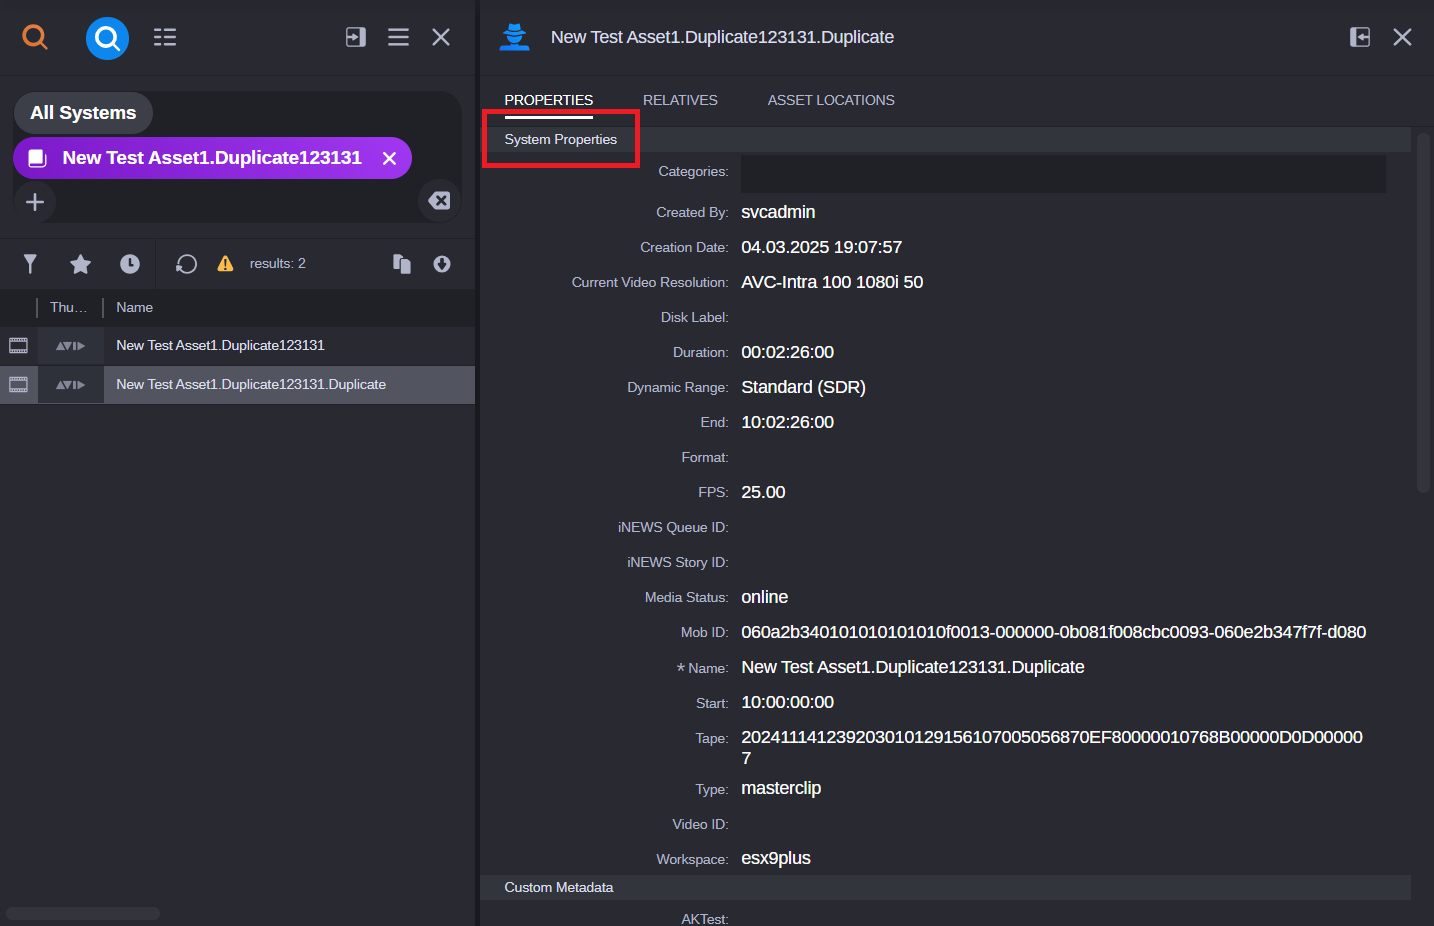Screen dimensions: 1434x926
Task: Click the yellow warning triangle indicator
Action: pyautogui.click(x=225, y=263)
